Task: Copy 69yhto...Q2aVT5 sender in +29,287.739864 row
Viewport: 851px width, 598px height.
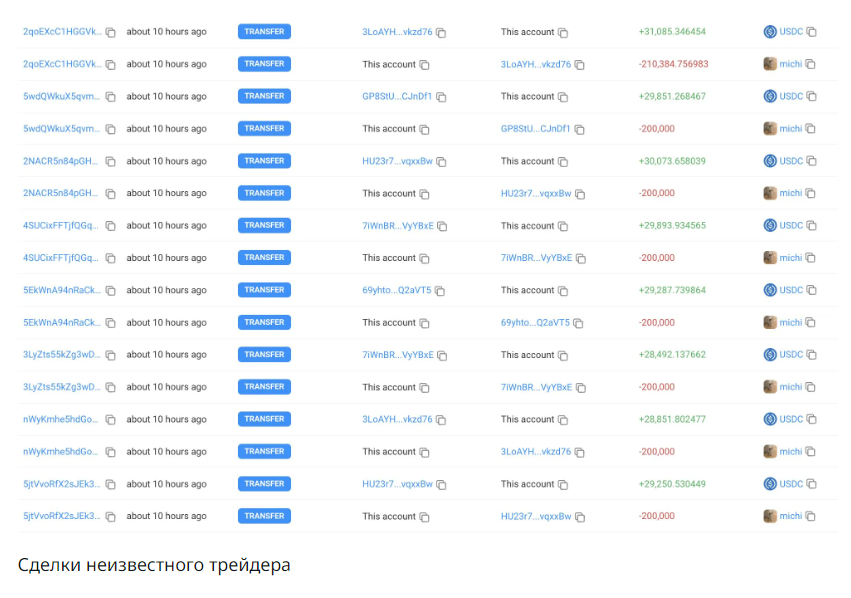Action: point(440,291)
